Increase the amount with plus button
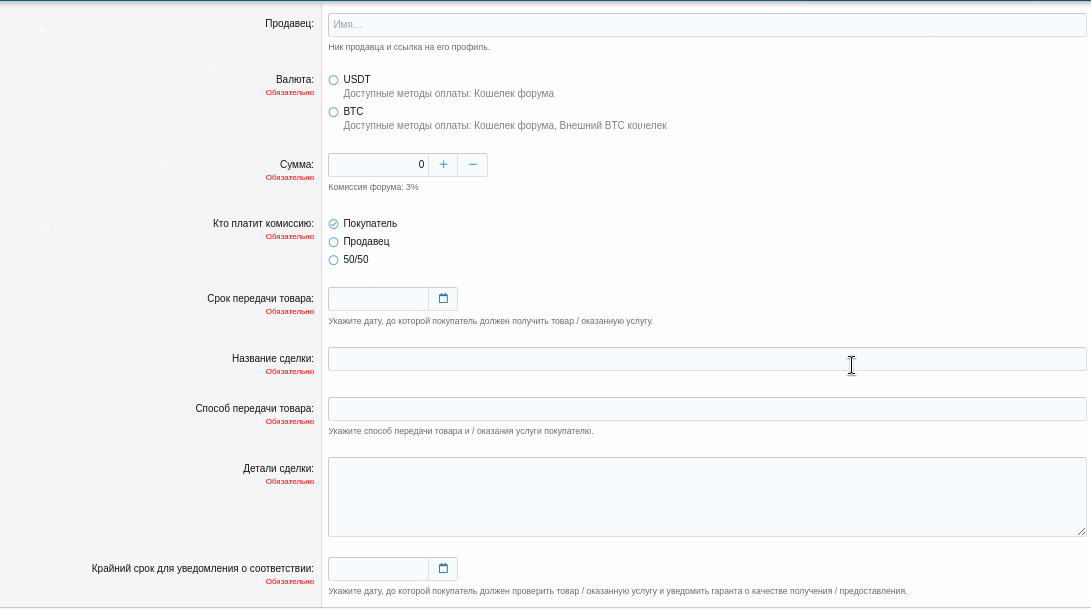 tap(443, 165)
